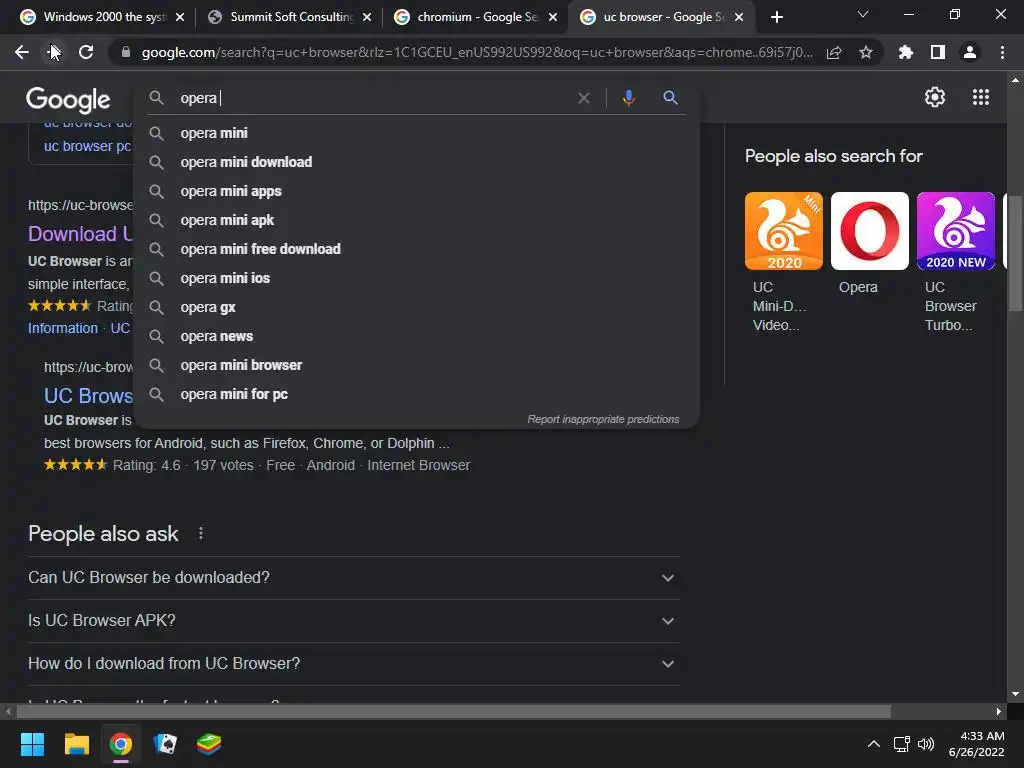Clear the search box with the X
The width and height of the screenshot is (1024, 768).
pyautogui.click(x=584, y=98)
